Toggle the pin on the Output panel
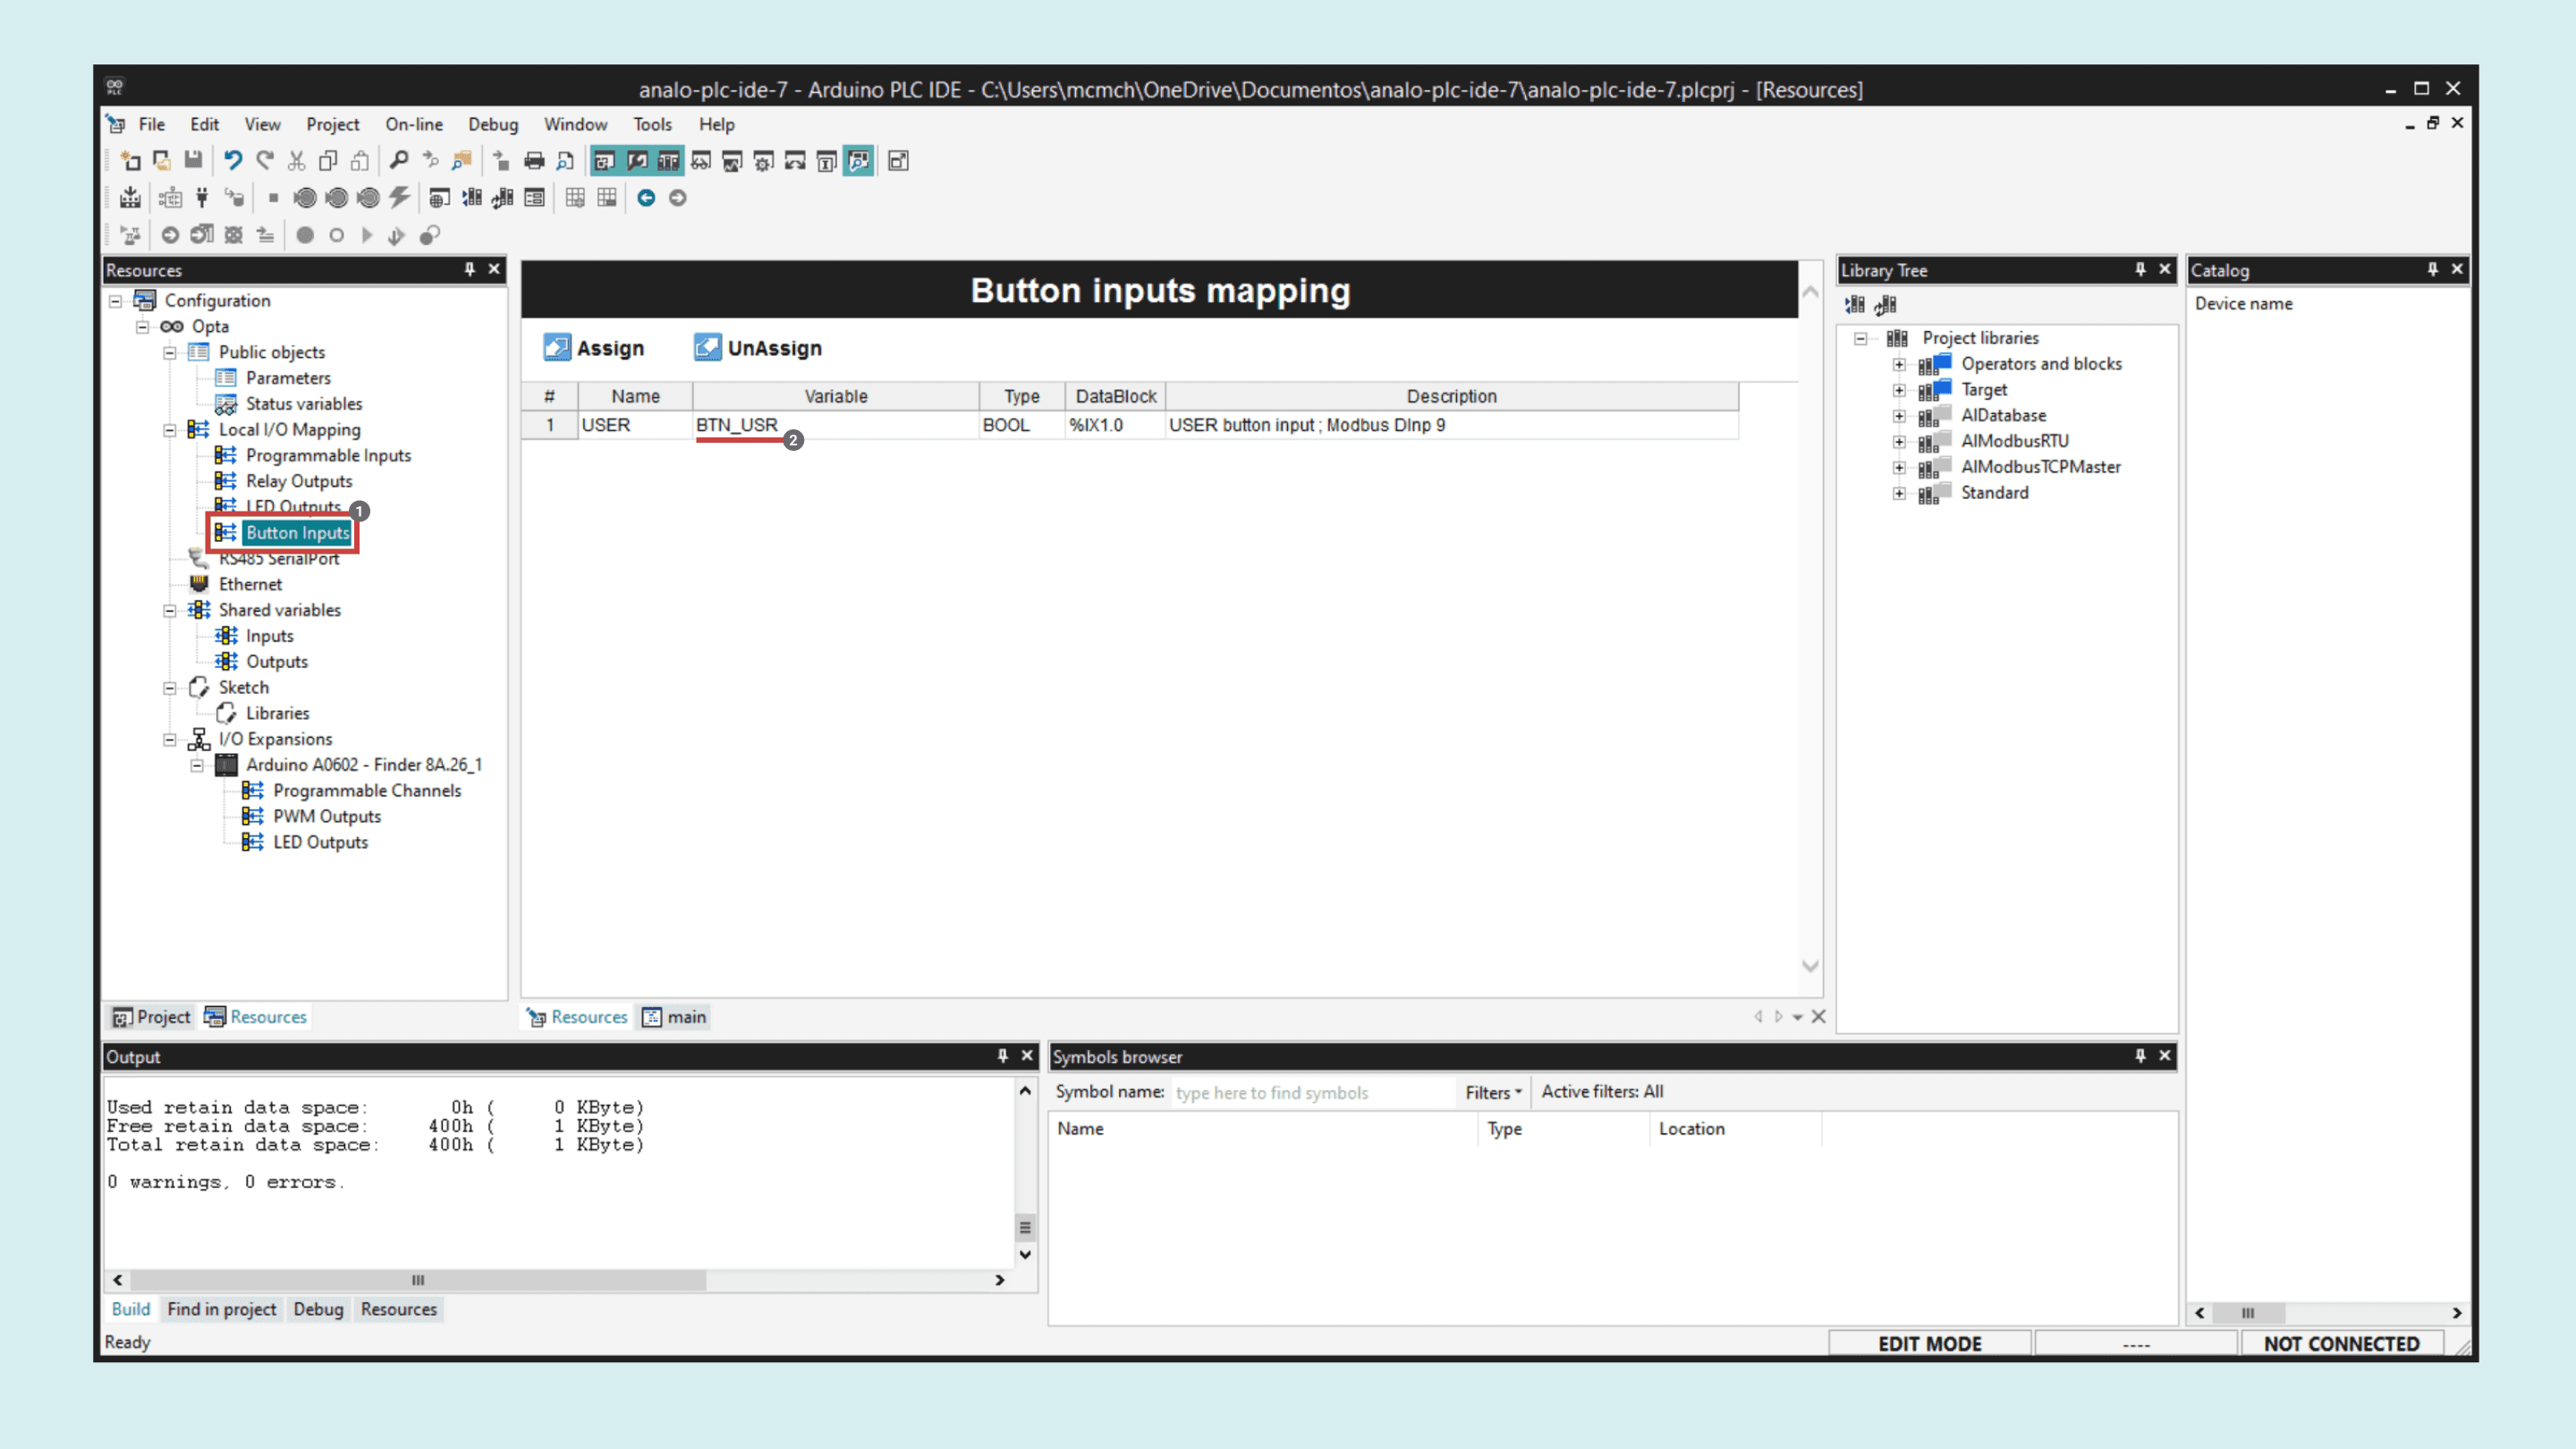The image size is (2576, 1449). (x=1001, y=1056)
